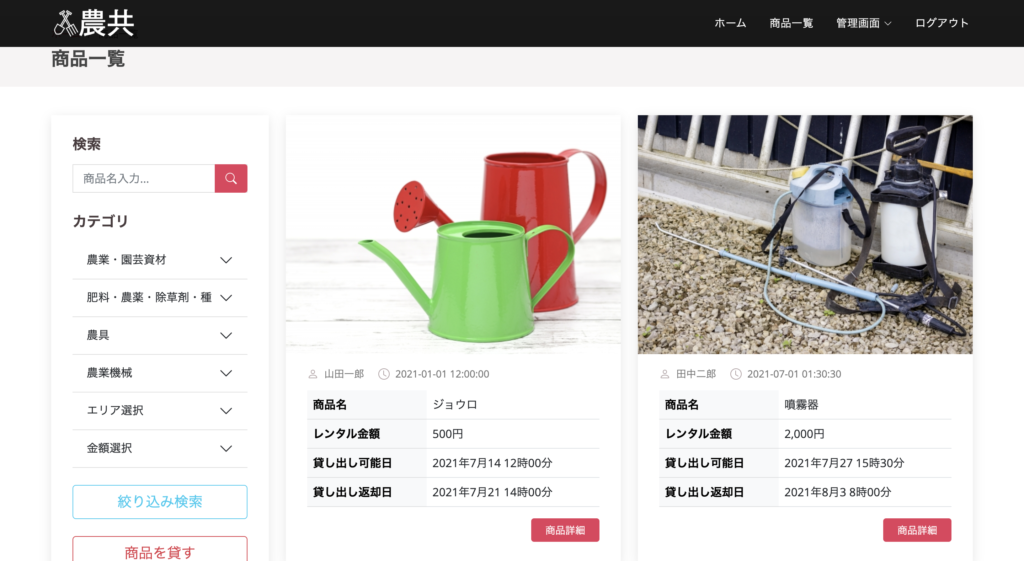Screen dimensions: 1024x561
Task: Focus the 商品名入力 search field
Action: (x=144, y=179)
